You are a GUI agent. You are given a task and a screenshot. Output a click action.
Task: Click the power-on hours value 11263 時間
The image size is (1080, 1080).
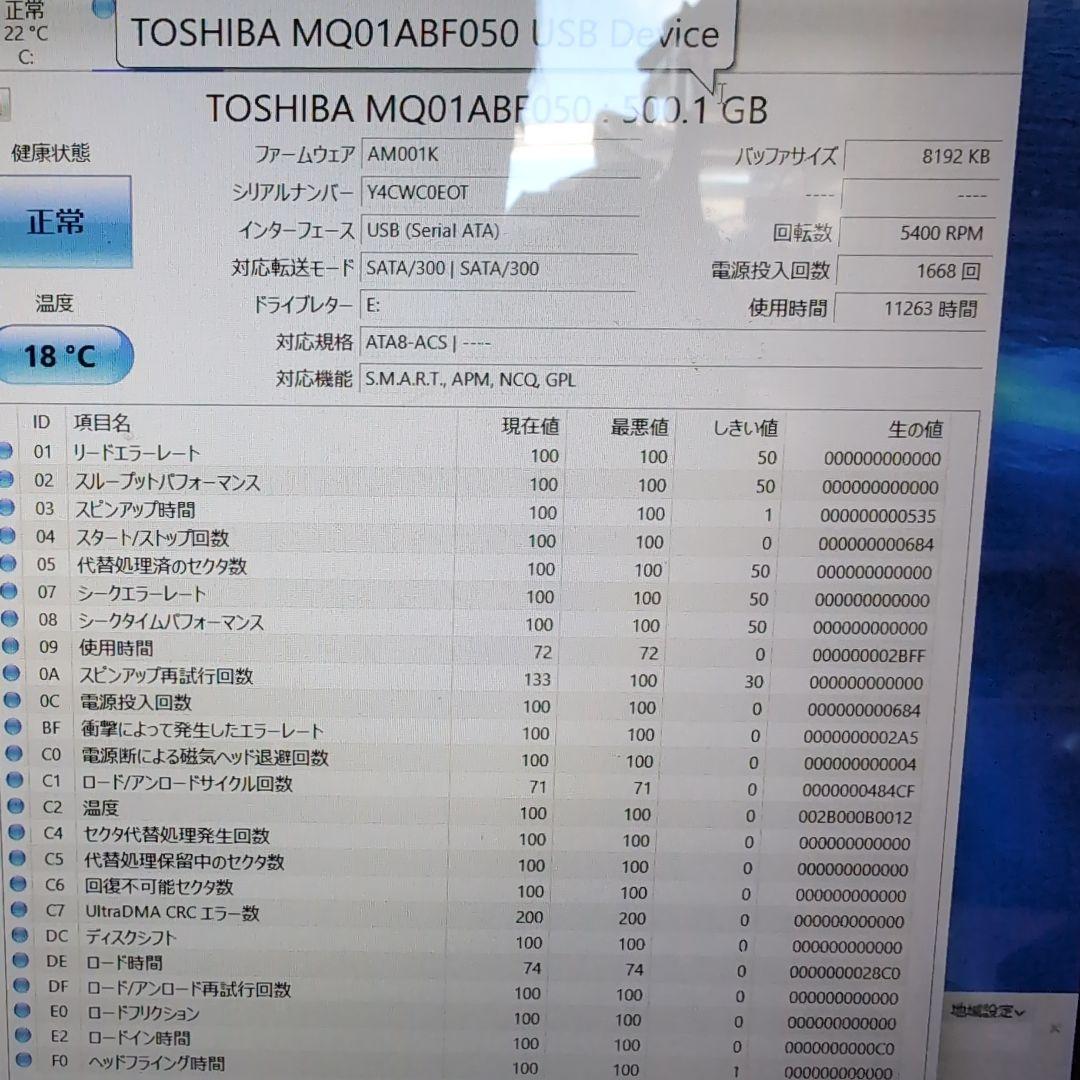click(x=910, y=309)
